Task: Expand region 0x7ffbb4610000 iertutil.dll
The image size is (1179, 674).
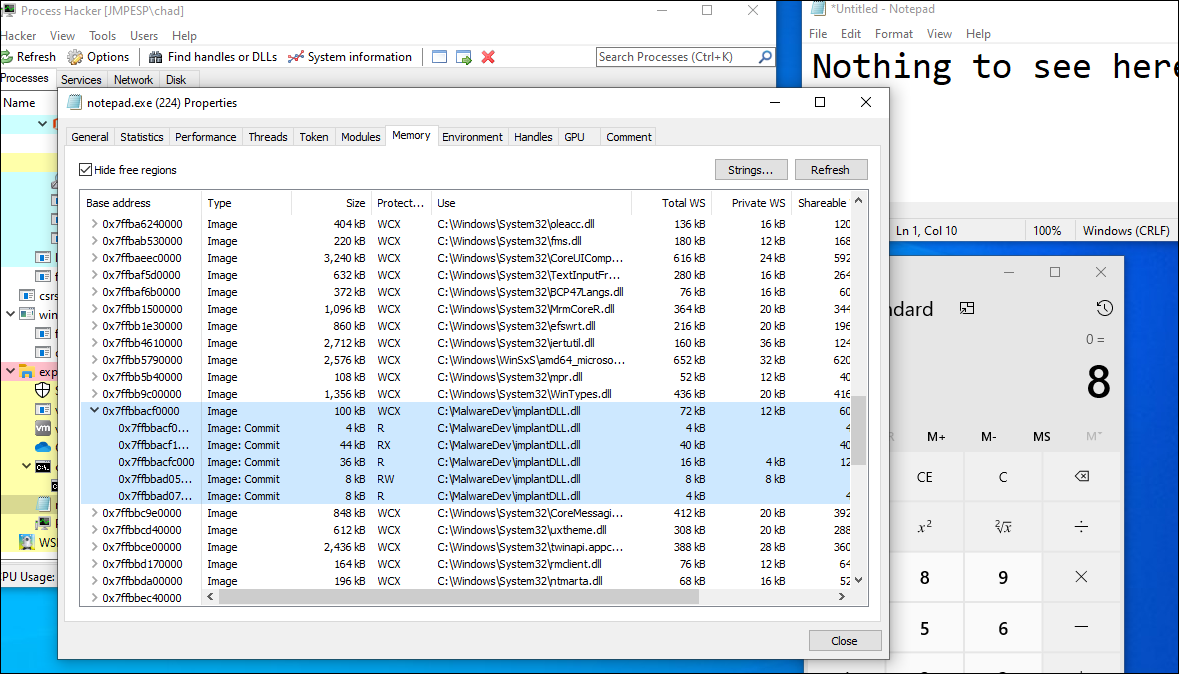Action: click(x=94, y=343)
